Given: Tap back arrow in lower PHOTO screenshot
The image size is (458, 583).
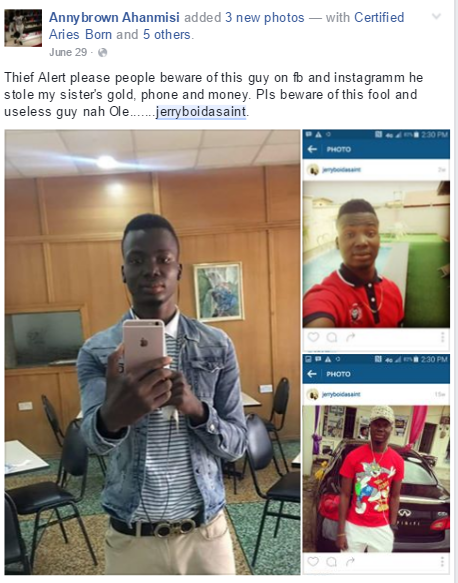Looking at the screenshot, I should 312,374.
